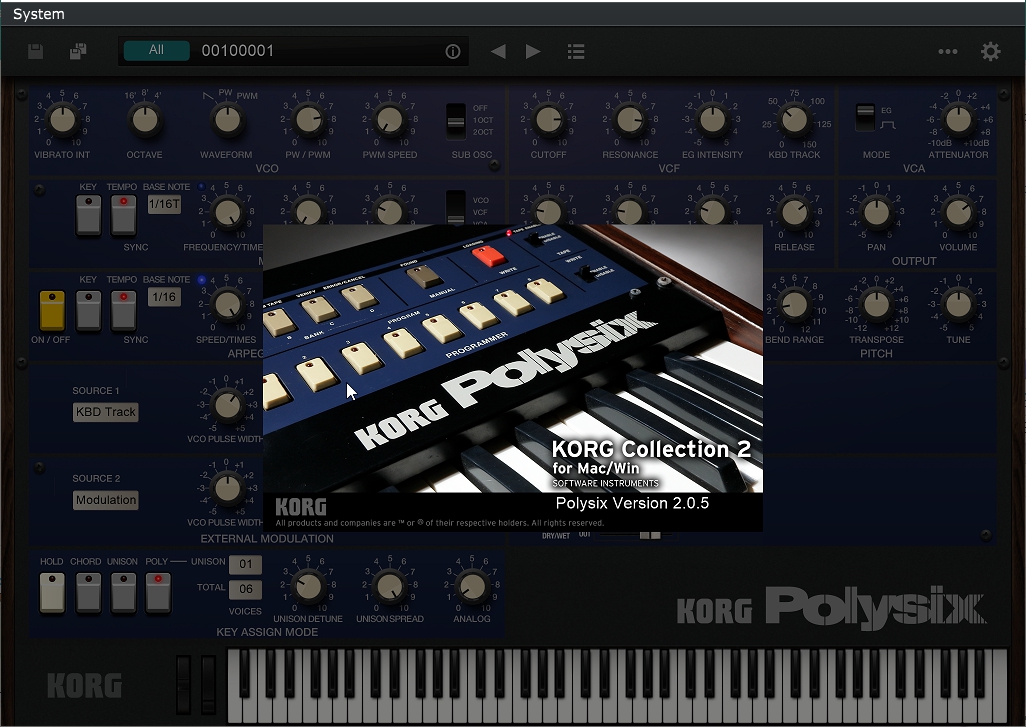Click the ATTENUATOR knob
This screenshot has height=727, width=1026.
[958, 119]
